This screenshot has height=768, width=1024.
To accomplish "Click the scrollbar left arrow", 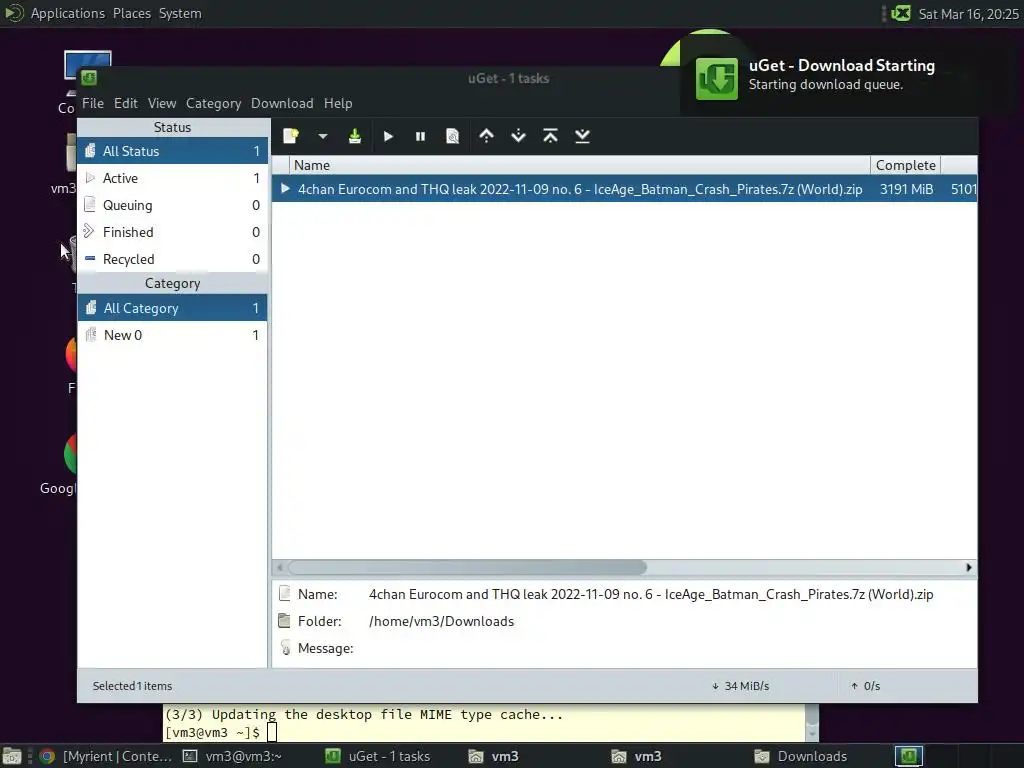I will (x=280, y=568).
